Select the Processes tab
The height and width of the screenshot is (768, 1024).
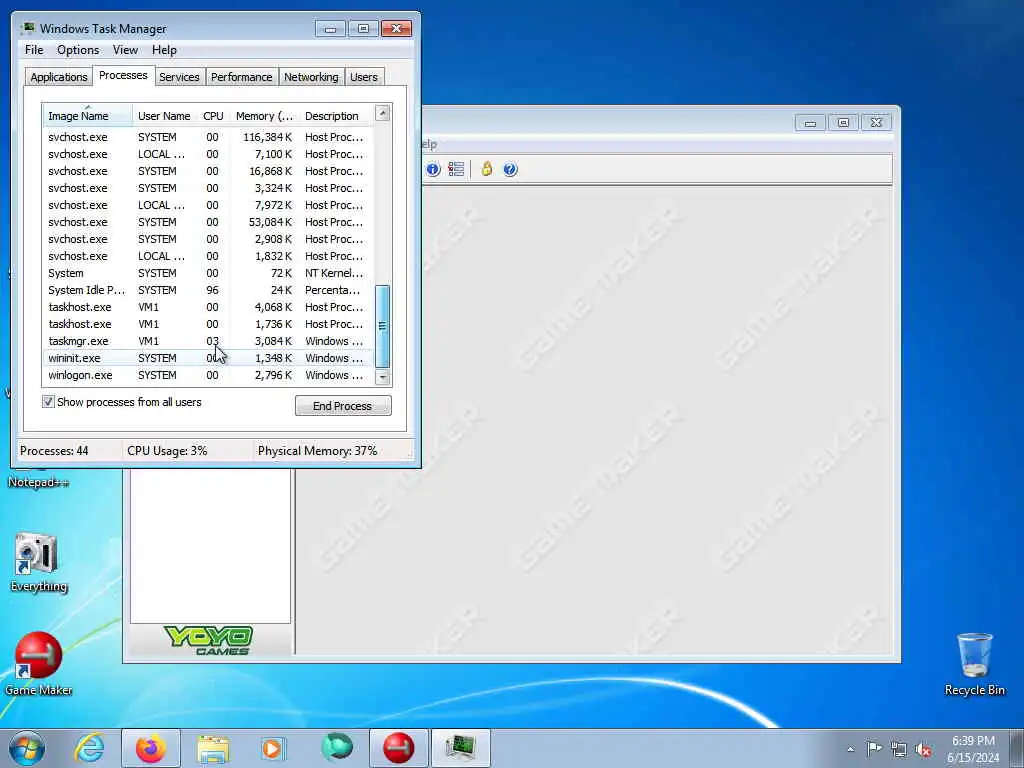tap(123, 76)
